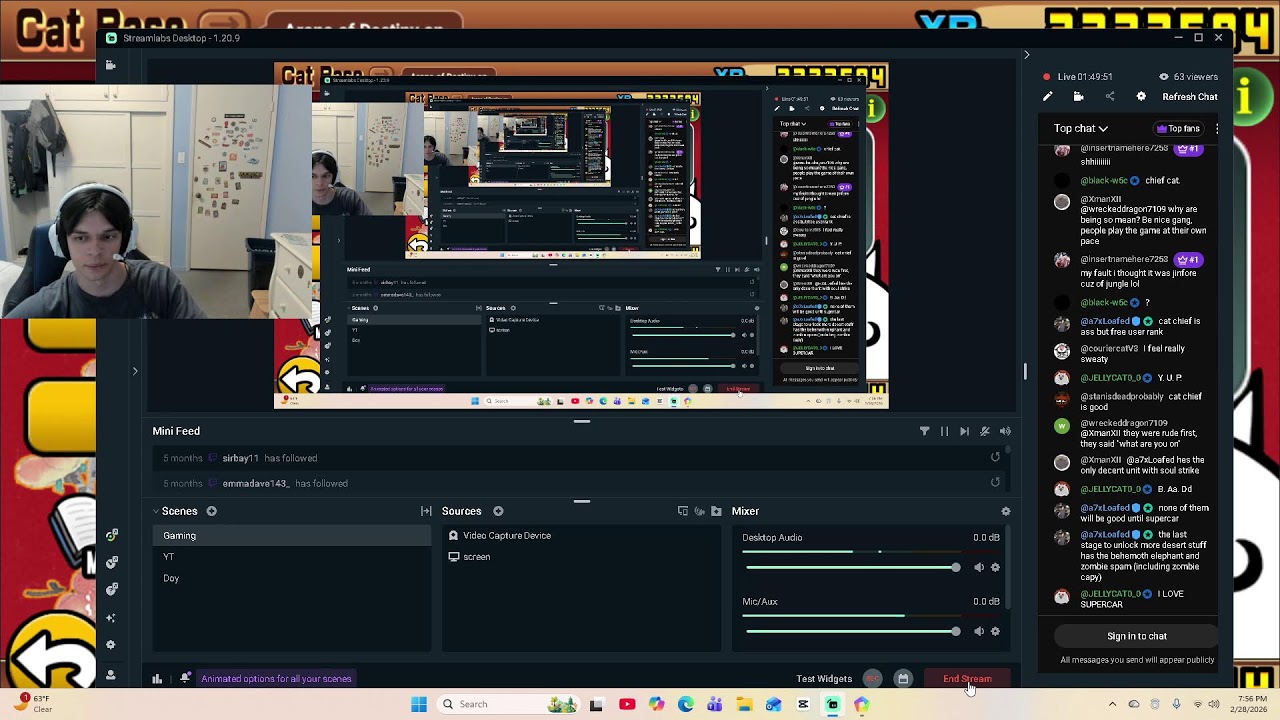Viewport: 1280px width, 720px height.
Task: Open Microsoft Edge from the taskbar
Action: click(x=686, y=704)
